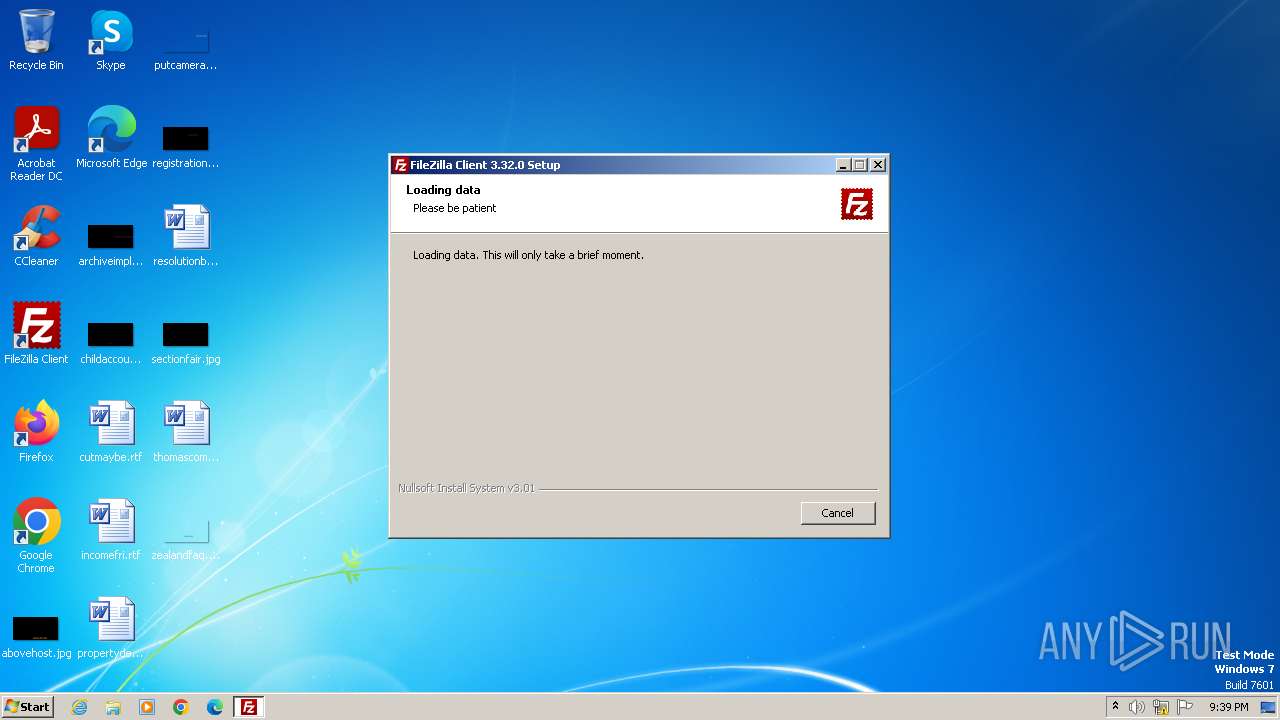
Task: Select the resolutionb Word document icon
Action: 185,236
